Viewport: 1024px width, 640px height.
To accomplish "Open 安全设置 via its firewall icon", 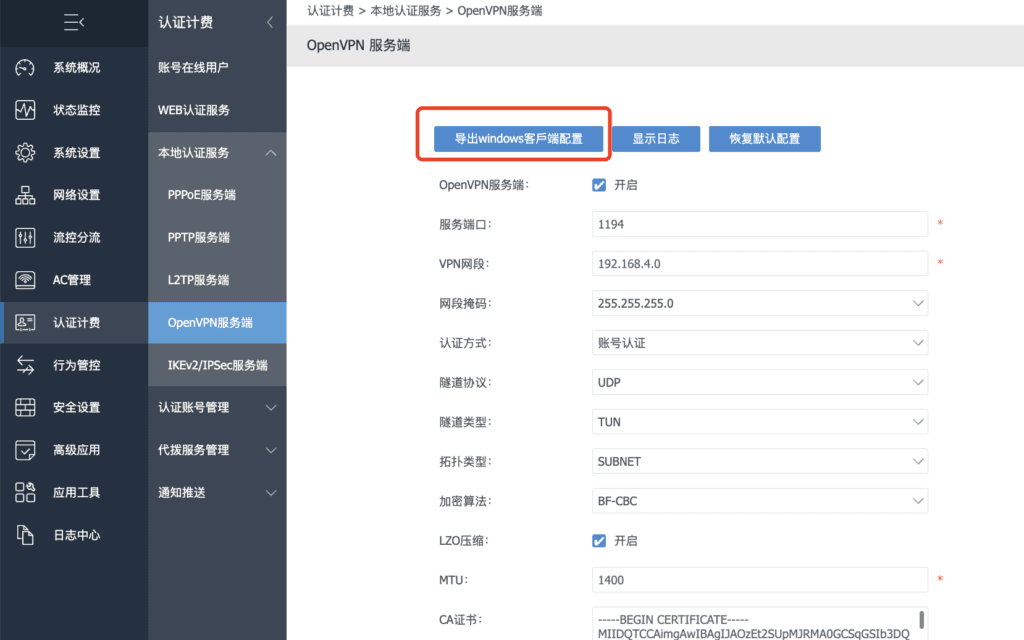I will click(x=26, y=408).
